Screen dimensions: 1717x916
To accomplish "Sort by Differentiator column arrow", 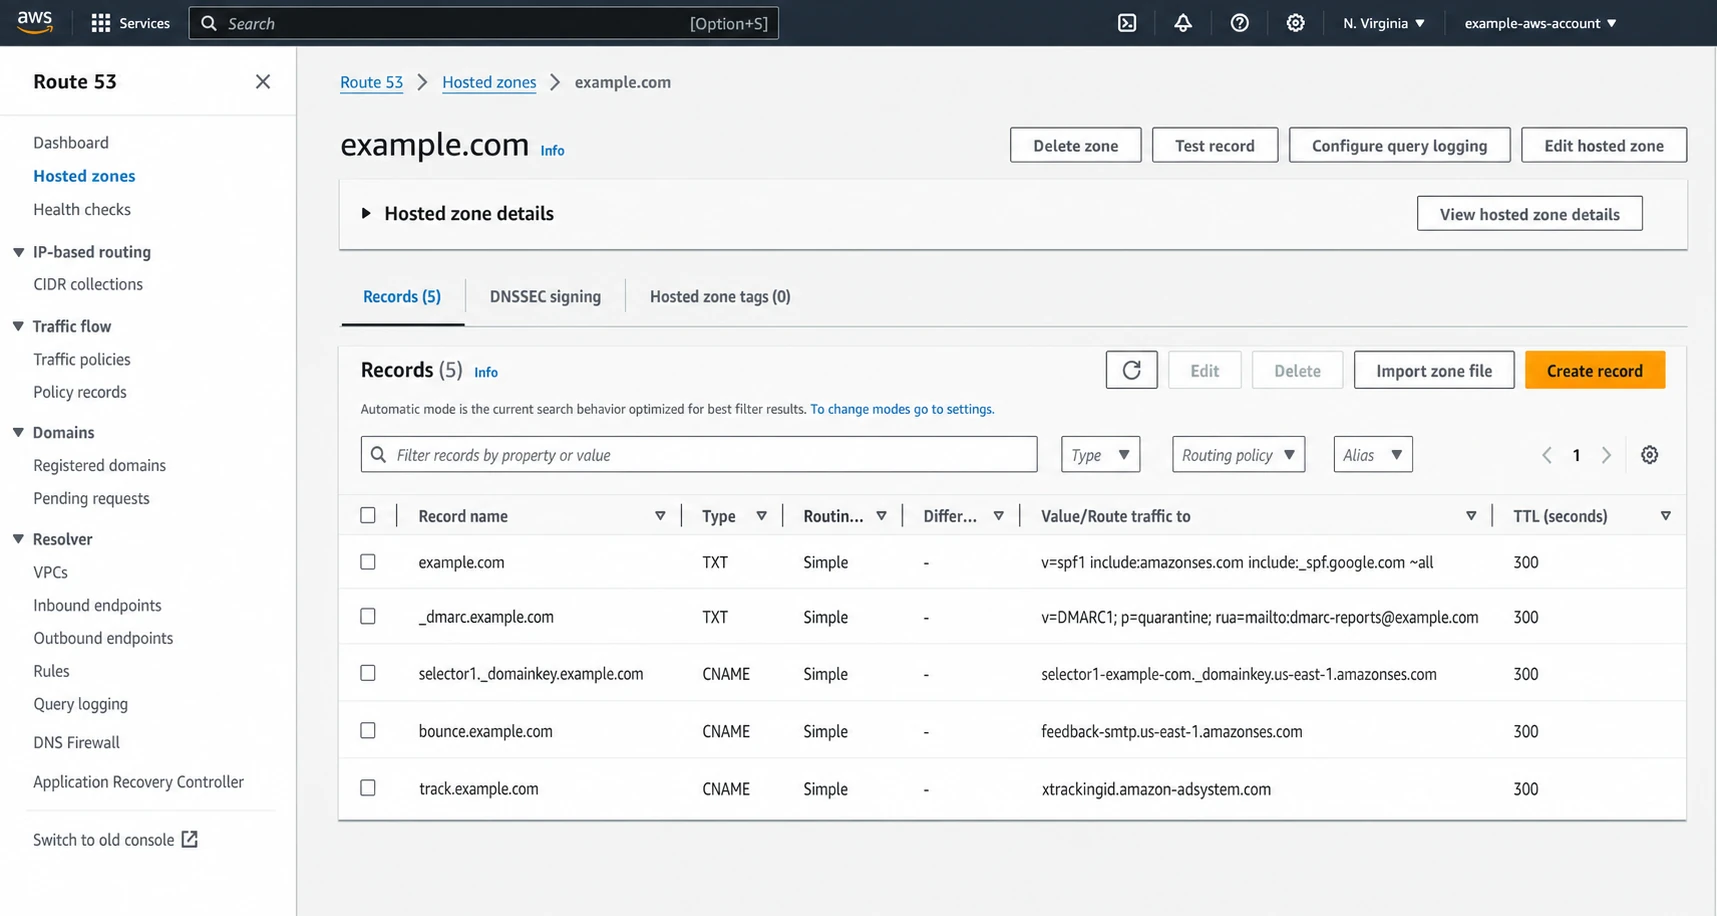I will click(998, 516).
